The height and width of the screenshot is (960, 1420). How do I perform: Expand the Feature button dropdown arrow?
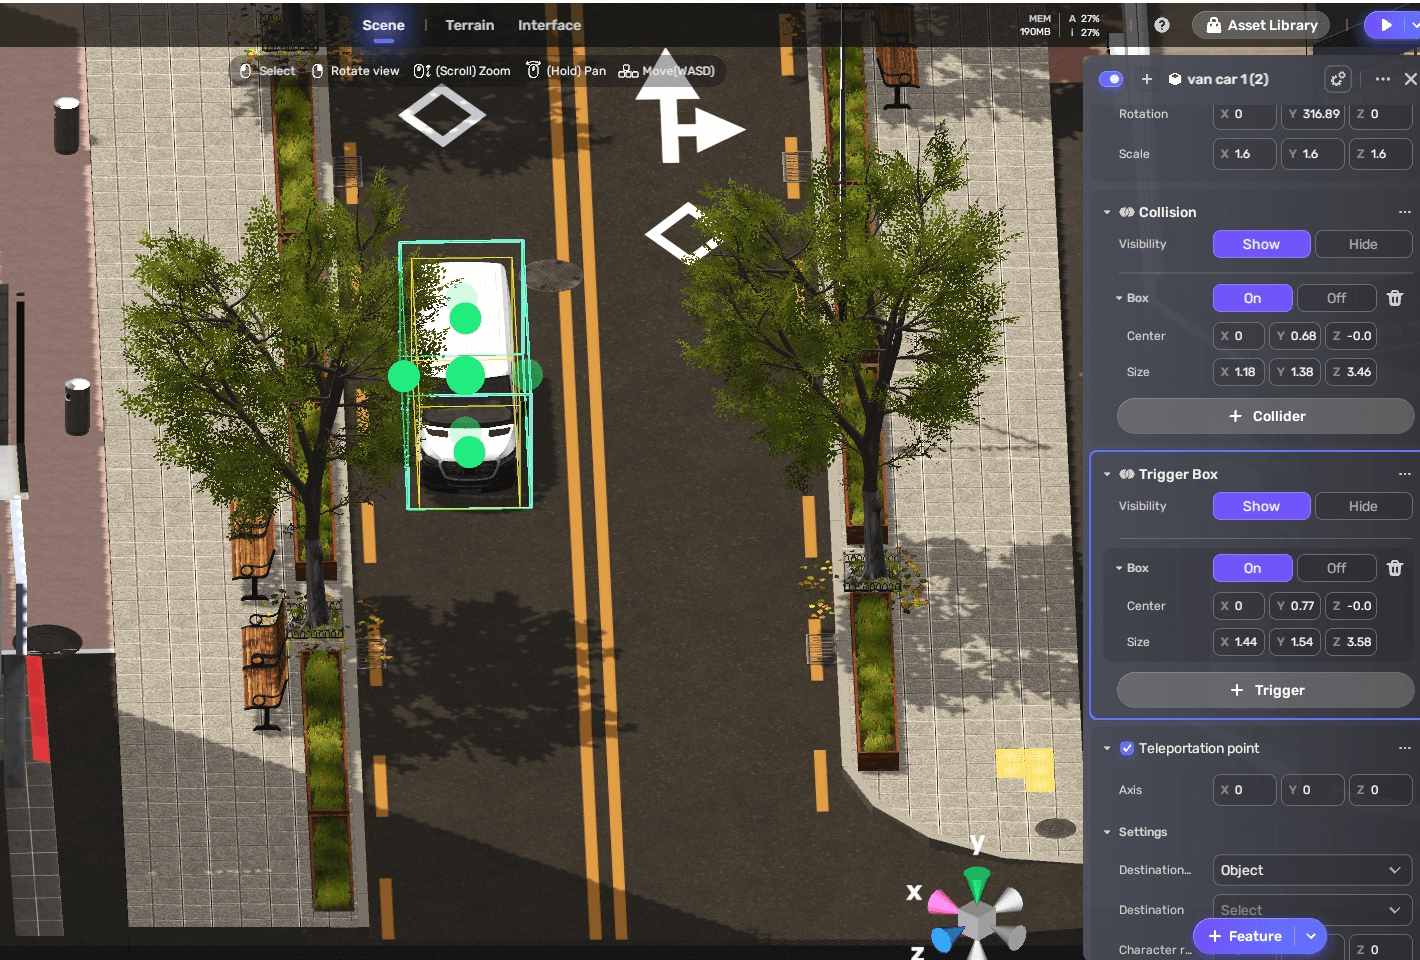click(1311, 936)
